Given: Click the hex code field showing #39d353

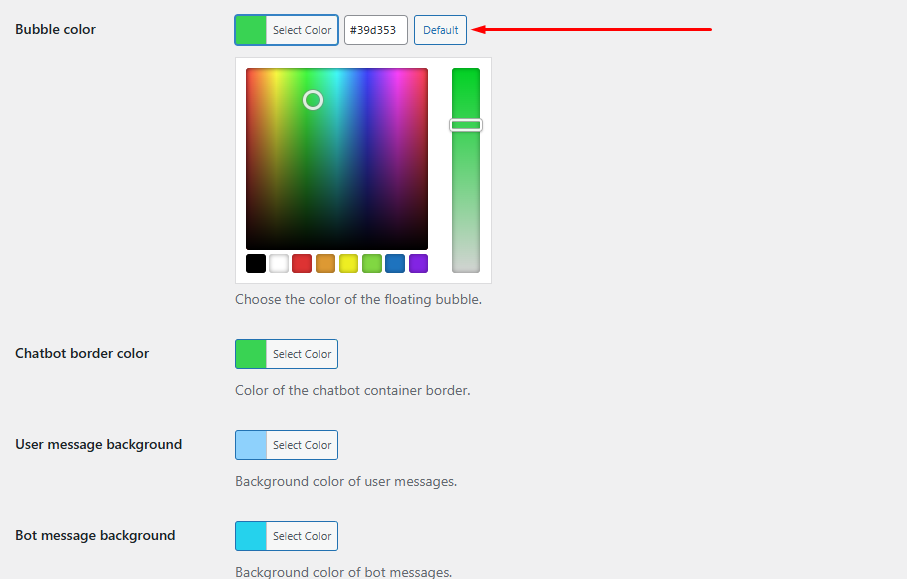Looking at the screenshot, I should click(375, 29).
